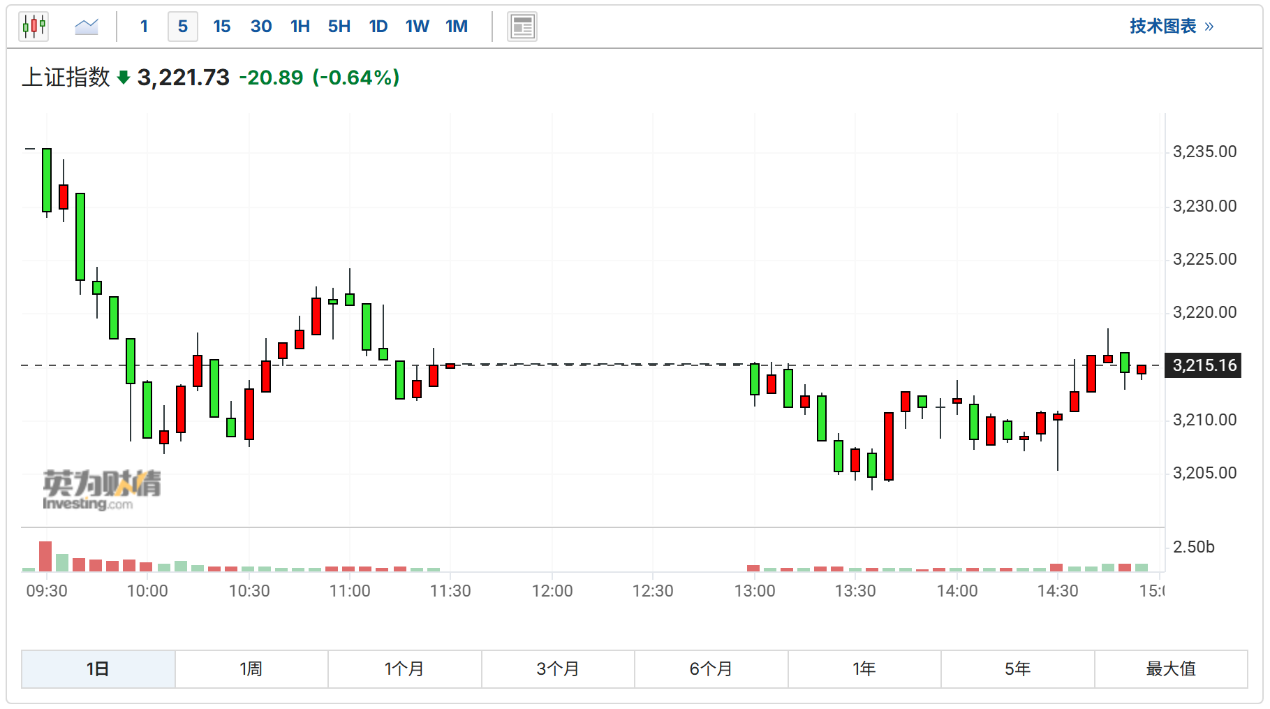
Task: Open the news panel icon
Action: click(x=522, y=26)
